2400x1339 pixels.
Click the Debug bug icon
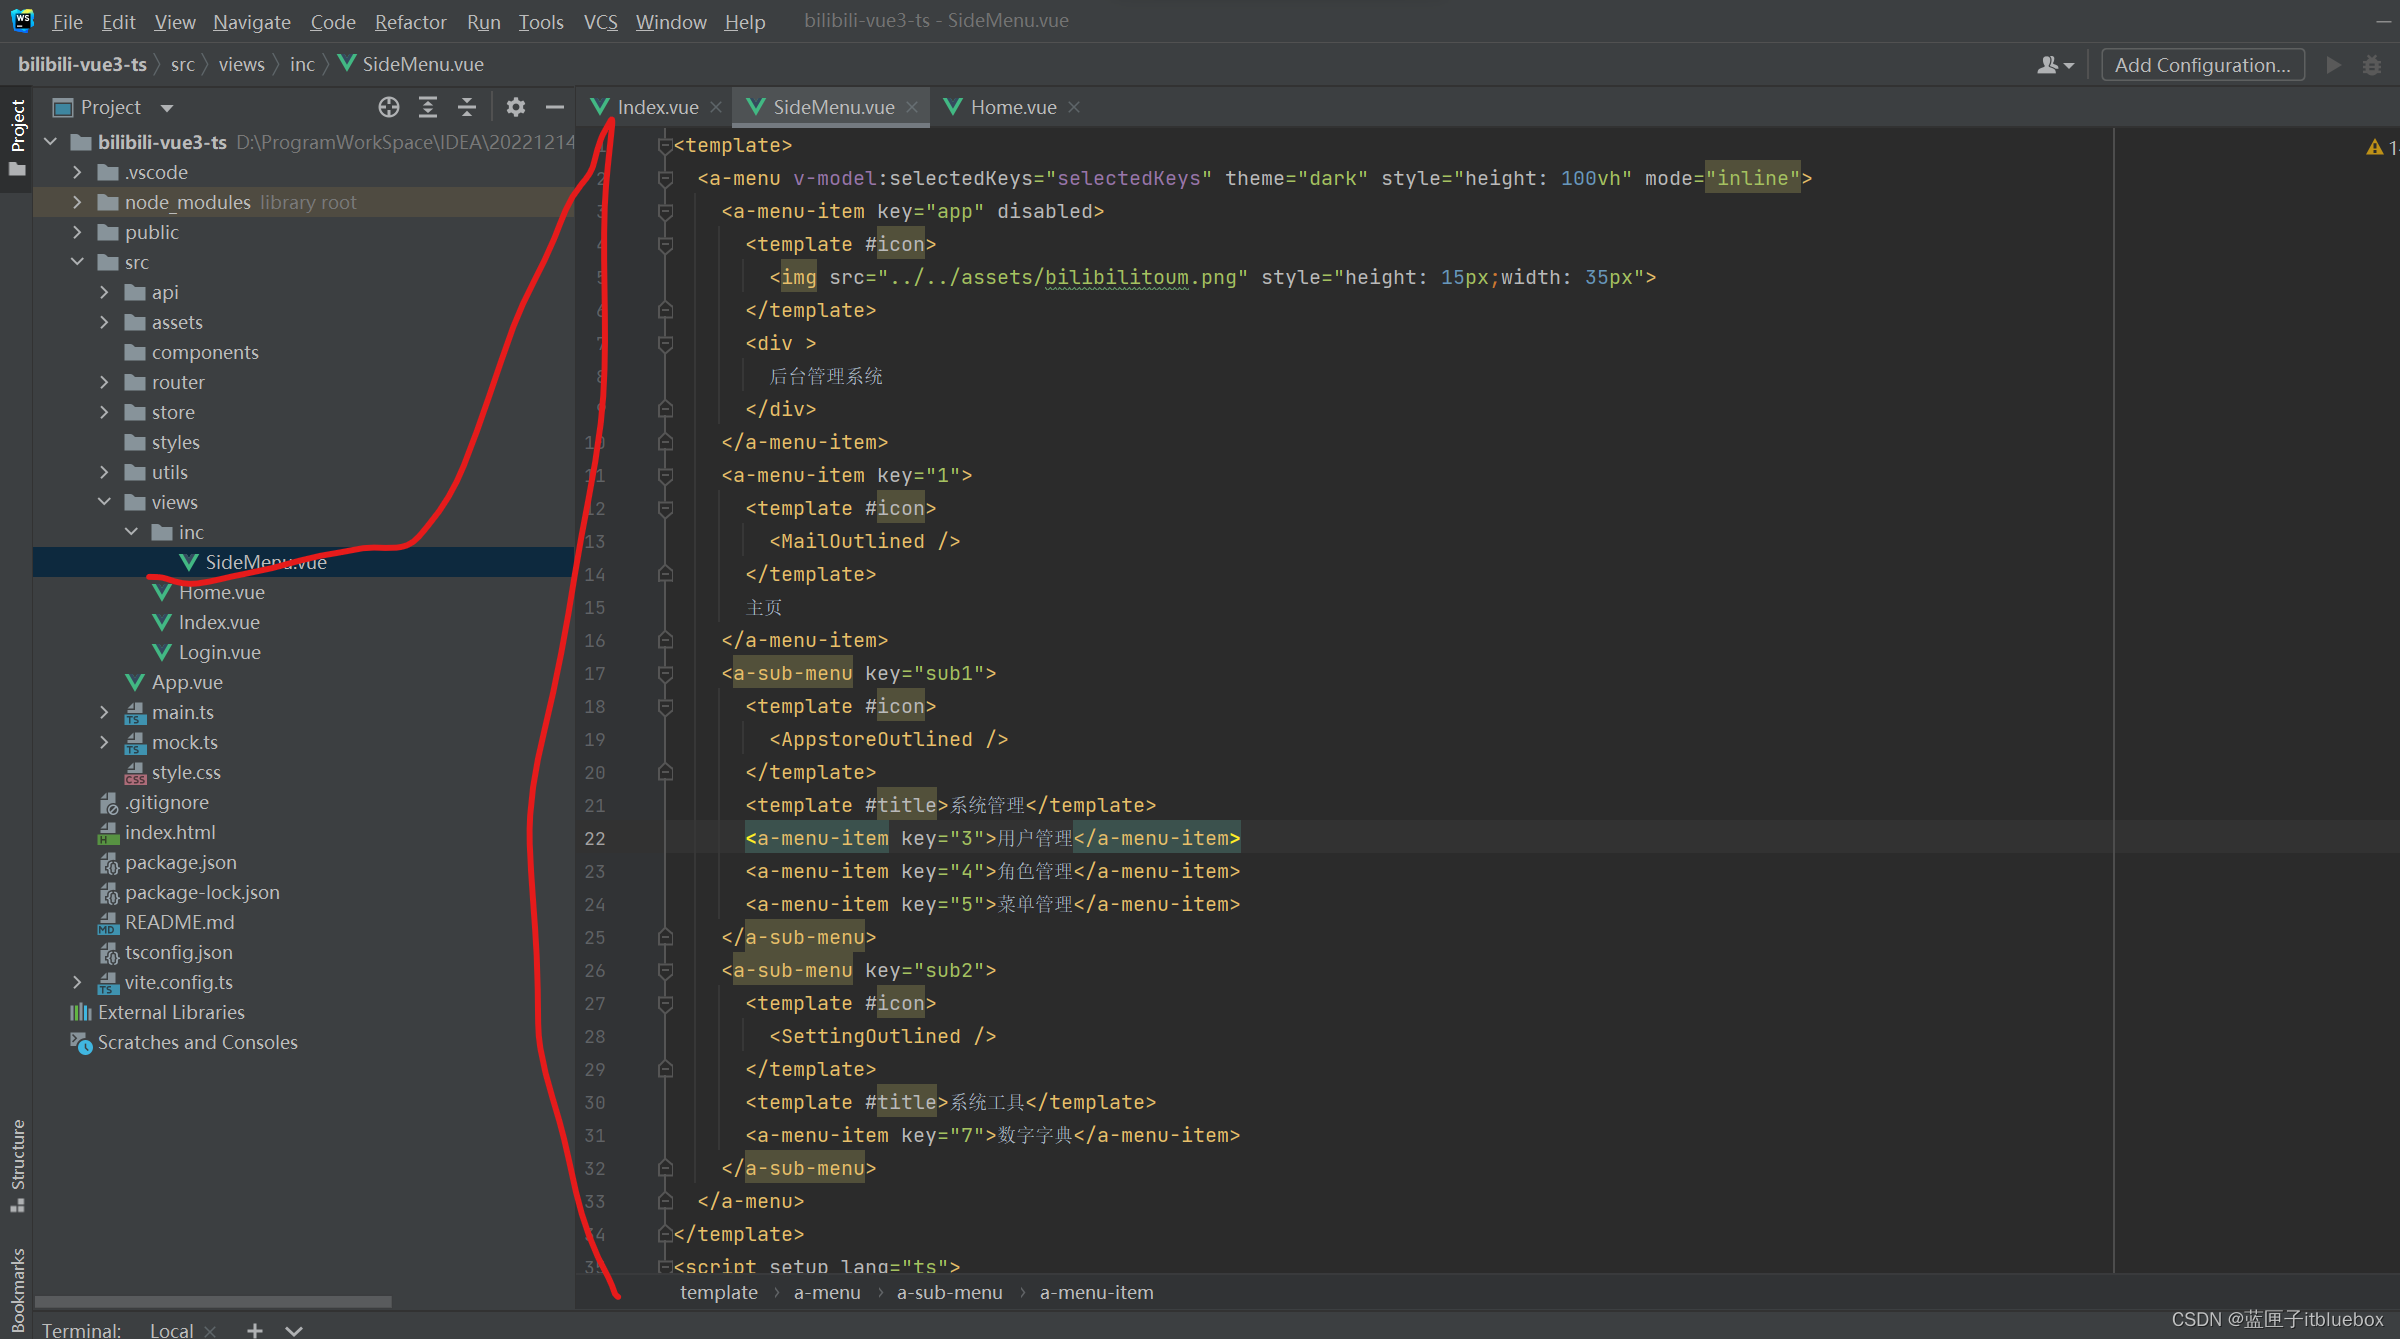(2371, 65)
